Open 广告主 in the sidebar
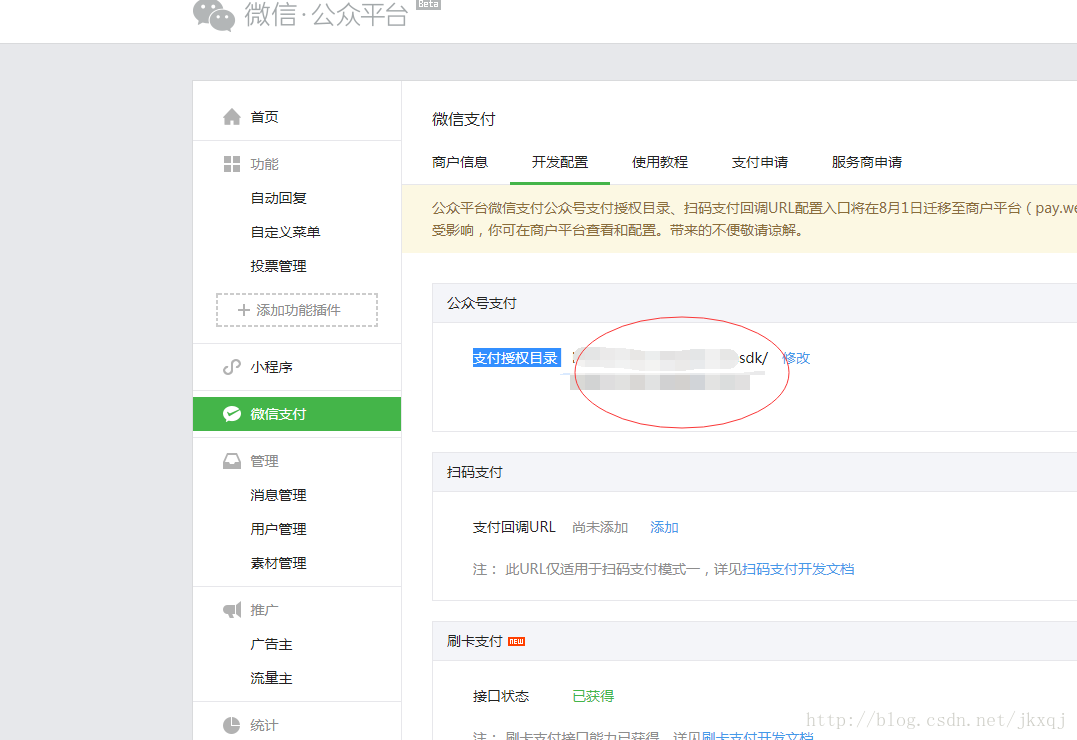 click(271, 644)
